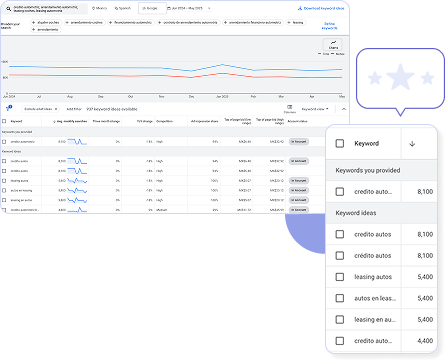This screenshot has height=362, width=446.
Task: Add the 'alquiler coches' suggestion chip
Action: tap(46, 22)
